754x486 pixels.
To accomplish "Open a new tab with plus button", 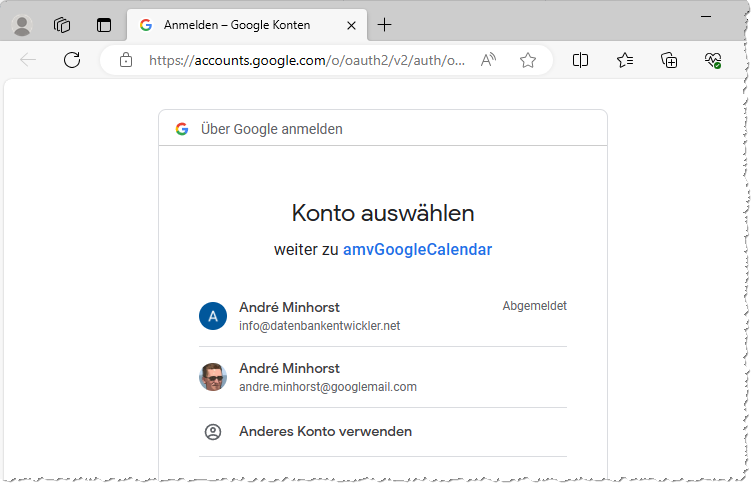I will pyautogui.click(x=385, y=25).
